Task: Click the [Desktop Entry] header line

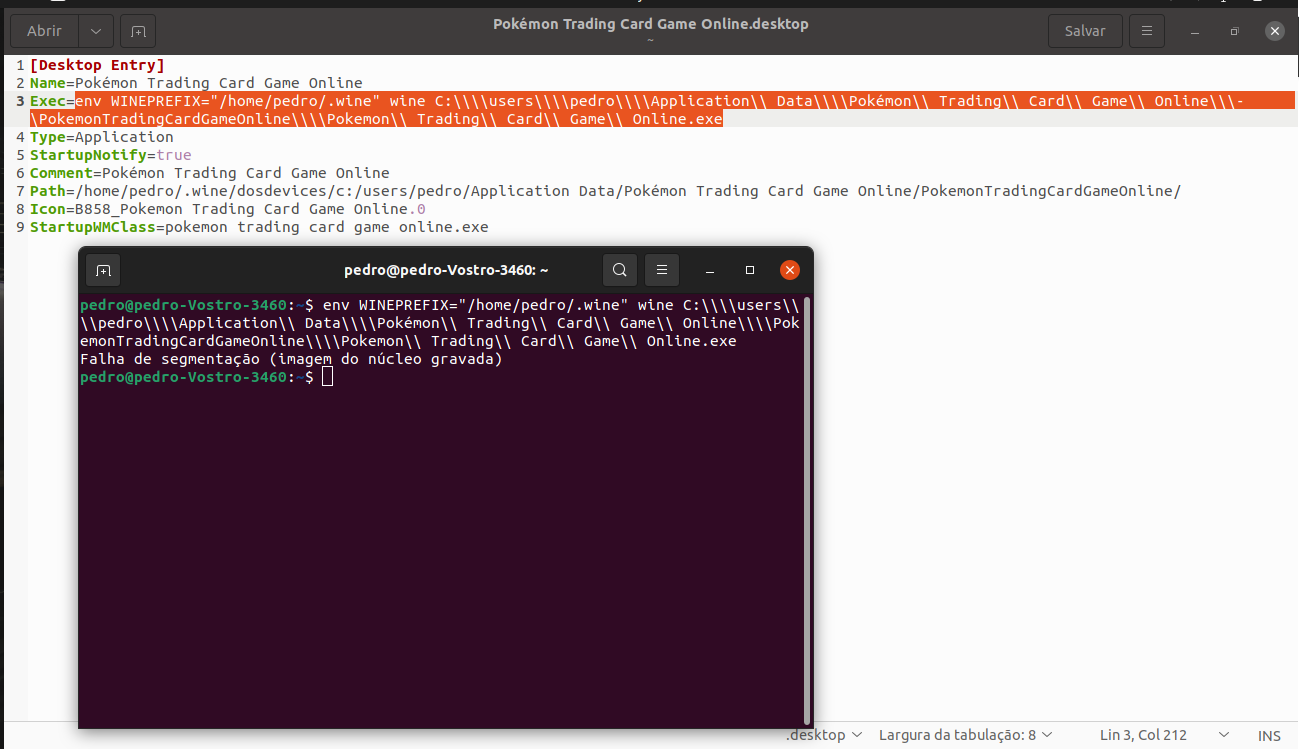Action: point(97,65)
